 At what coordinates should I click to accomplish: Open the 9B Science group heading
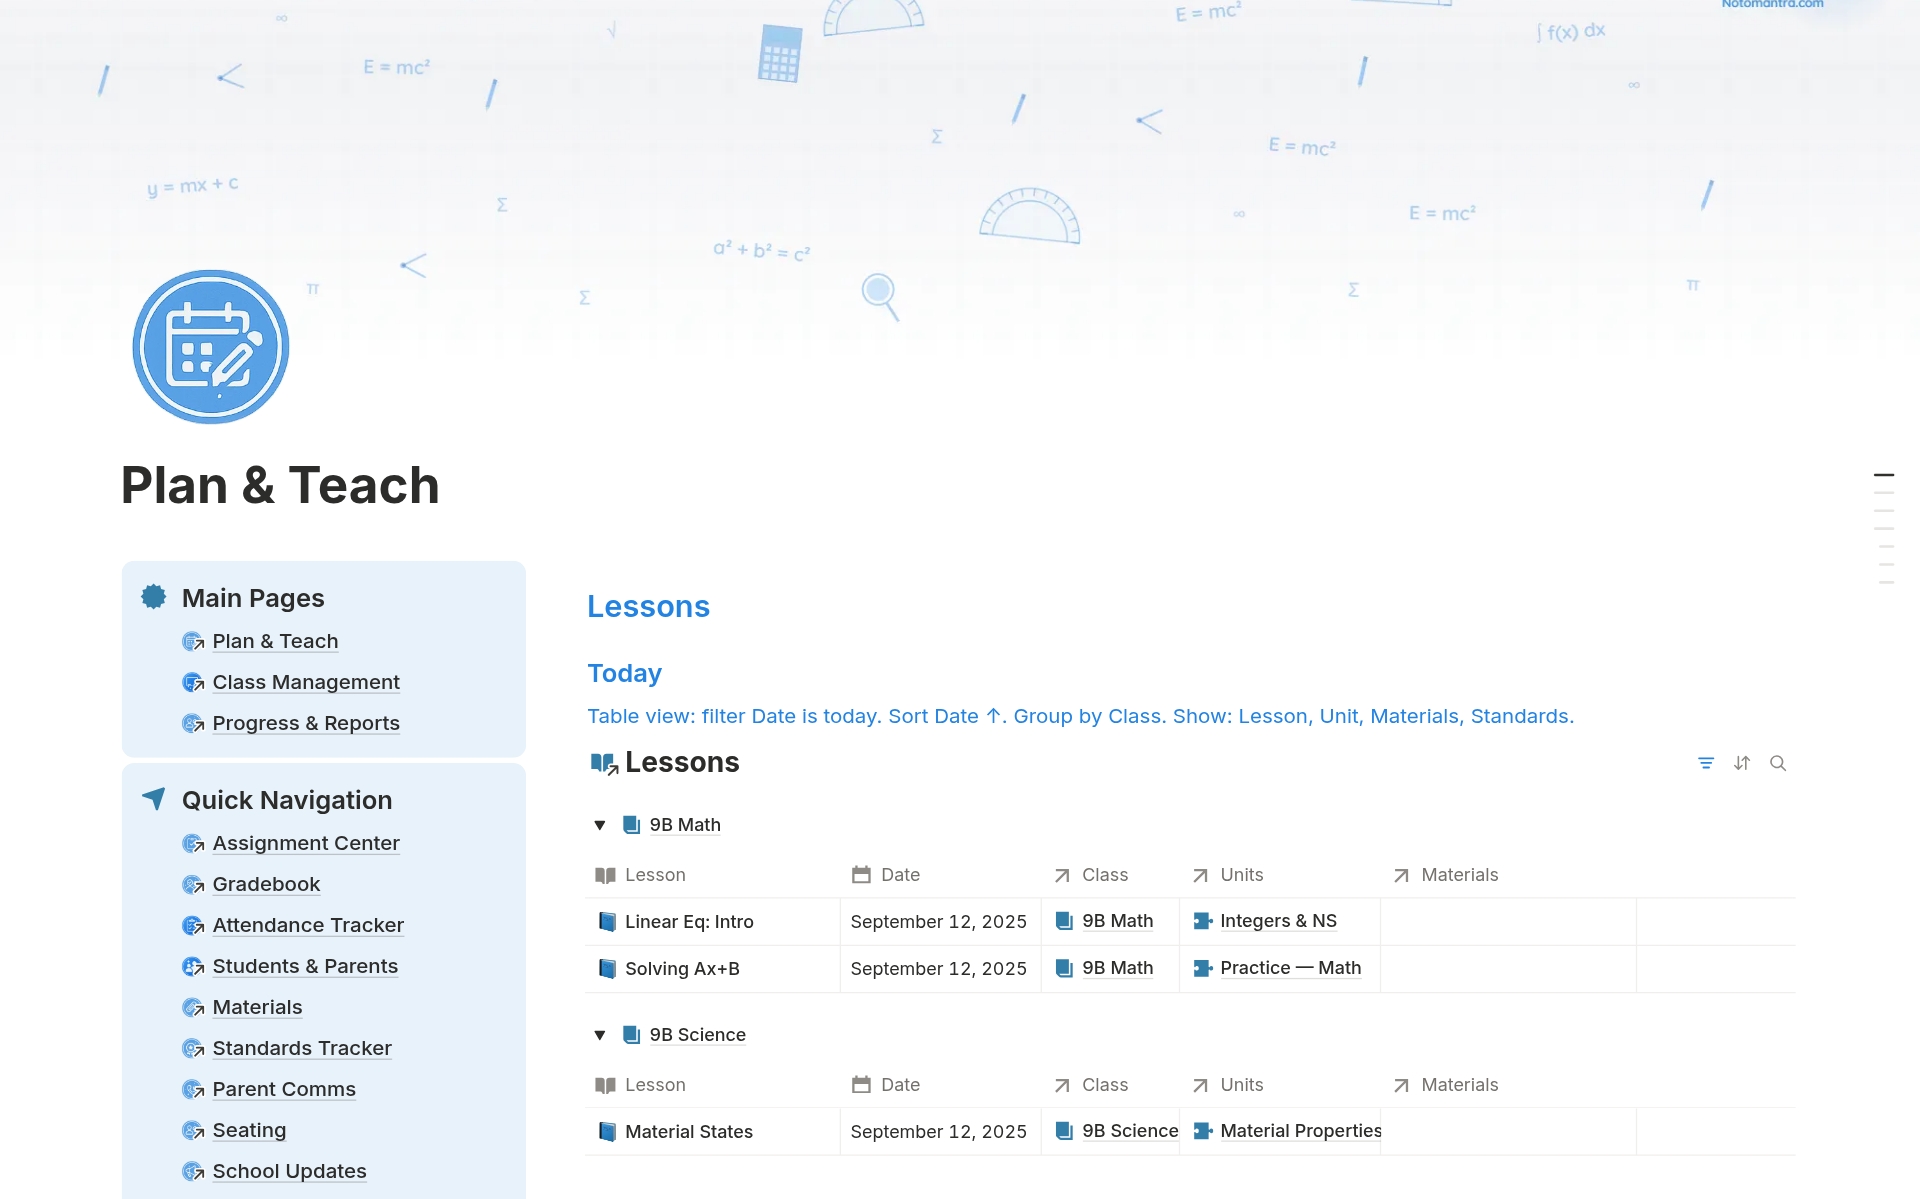pyautogui.click(x=697, y=1035)
